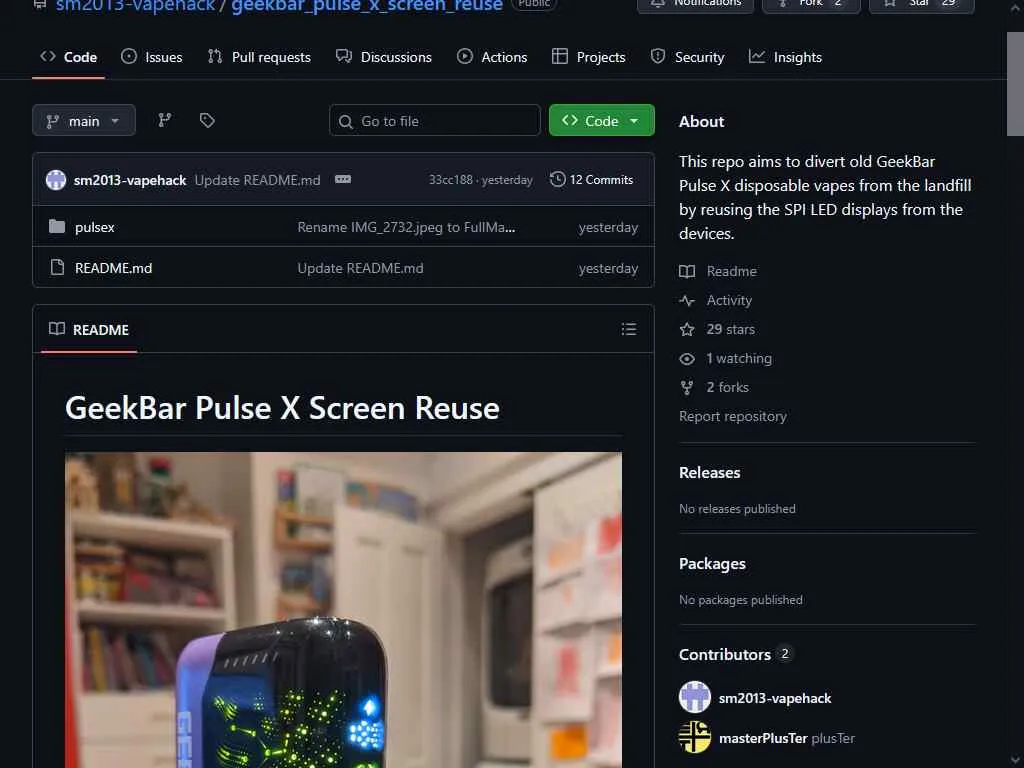This screenshot has height=768, width=1024.
Task: Click the pulsex folder icon
Action: [57, 227]
